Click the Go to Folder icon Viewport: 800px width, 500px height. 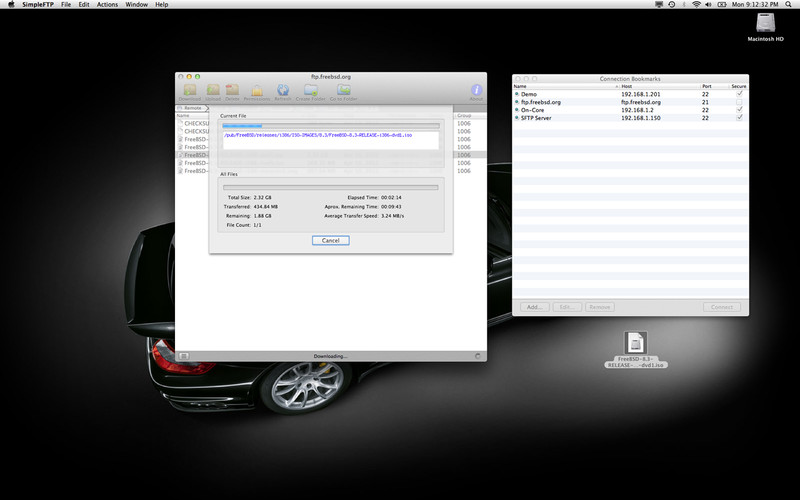[x=343, y=91]
